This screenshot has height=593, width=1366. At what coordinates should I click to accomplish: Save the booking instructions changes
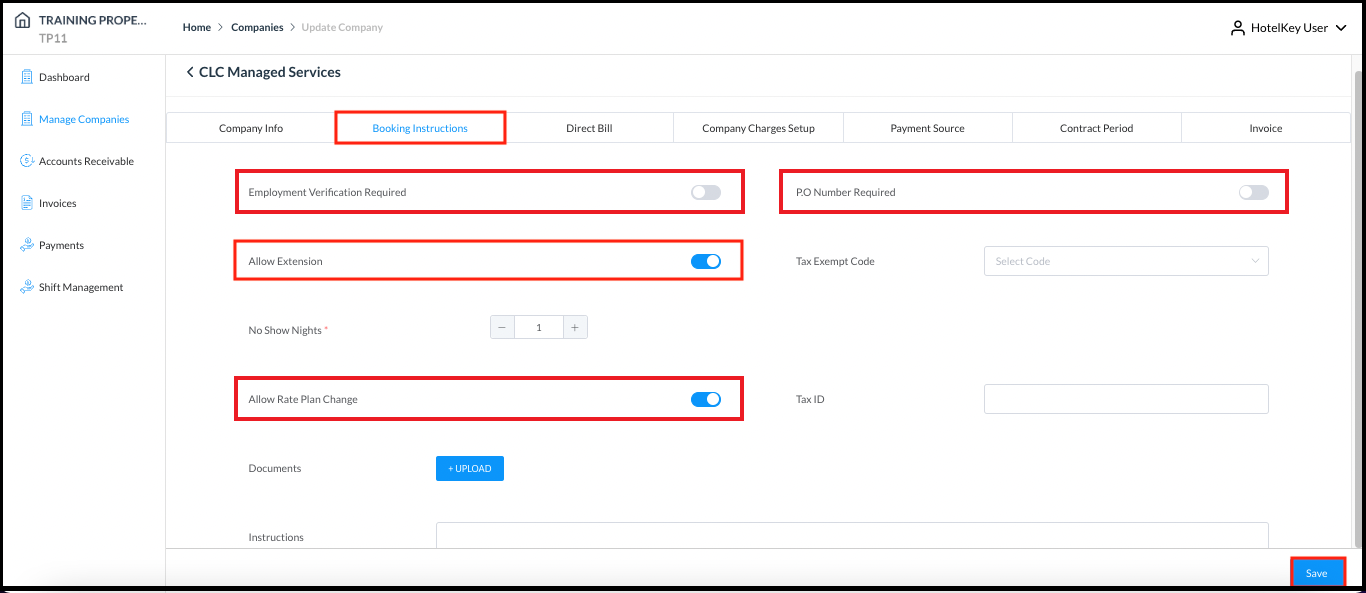click(x=1317, y=572)
